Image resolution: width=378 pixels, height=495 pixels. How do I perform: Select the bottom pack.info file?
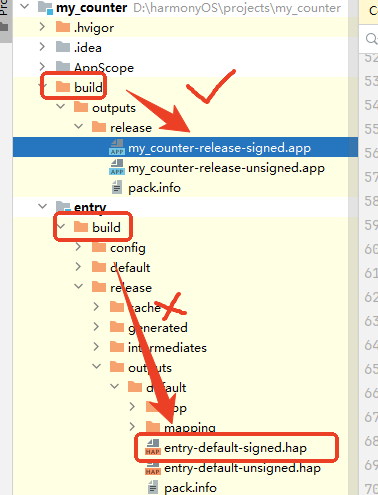(x=190, y=488)
